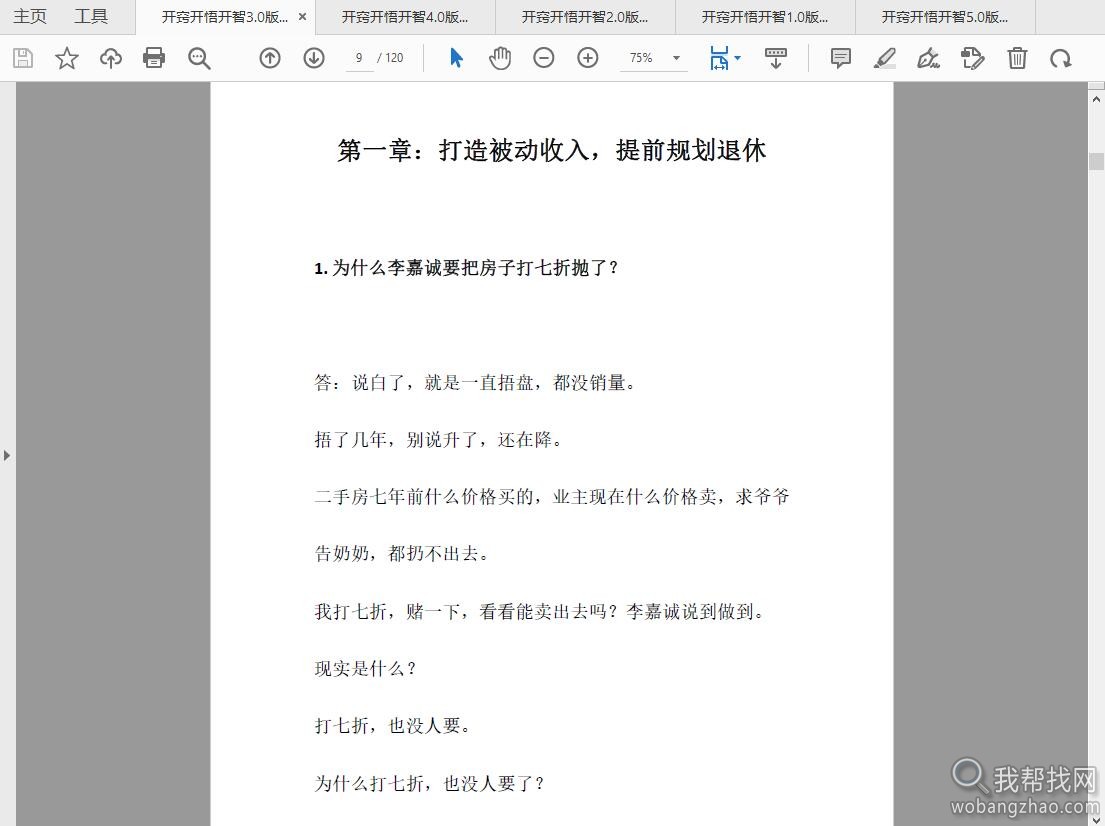Click scrollbar up arrow
Viewport: 1105px width, 826px height.
click(x=1096, y=100)
